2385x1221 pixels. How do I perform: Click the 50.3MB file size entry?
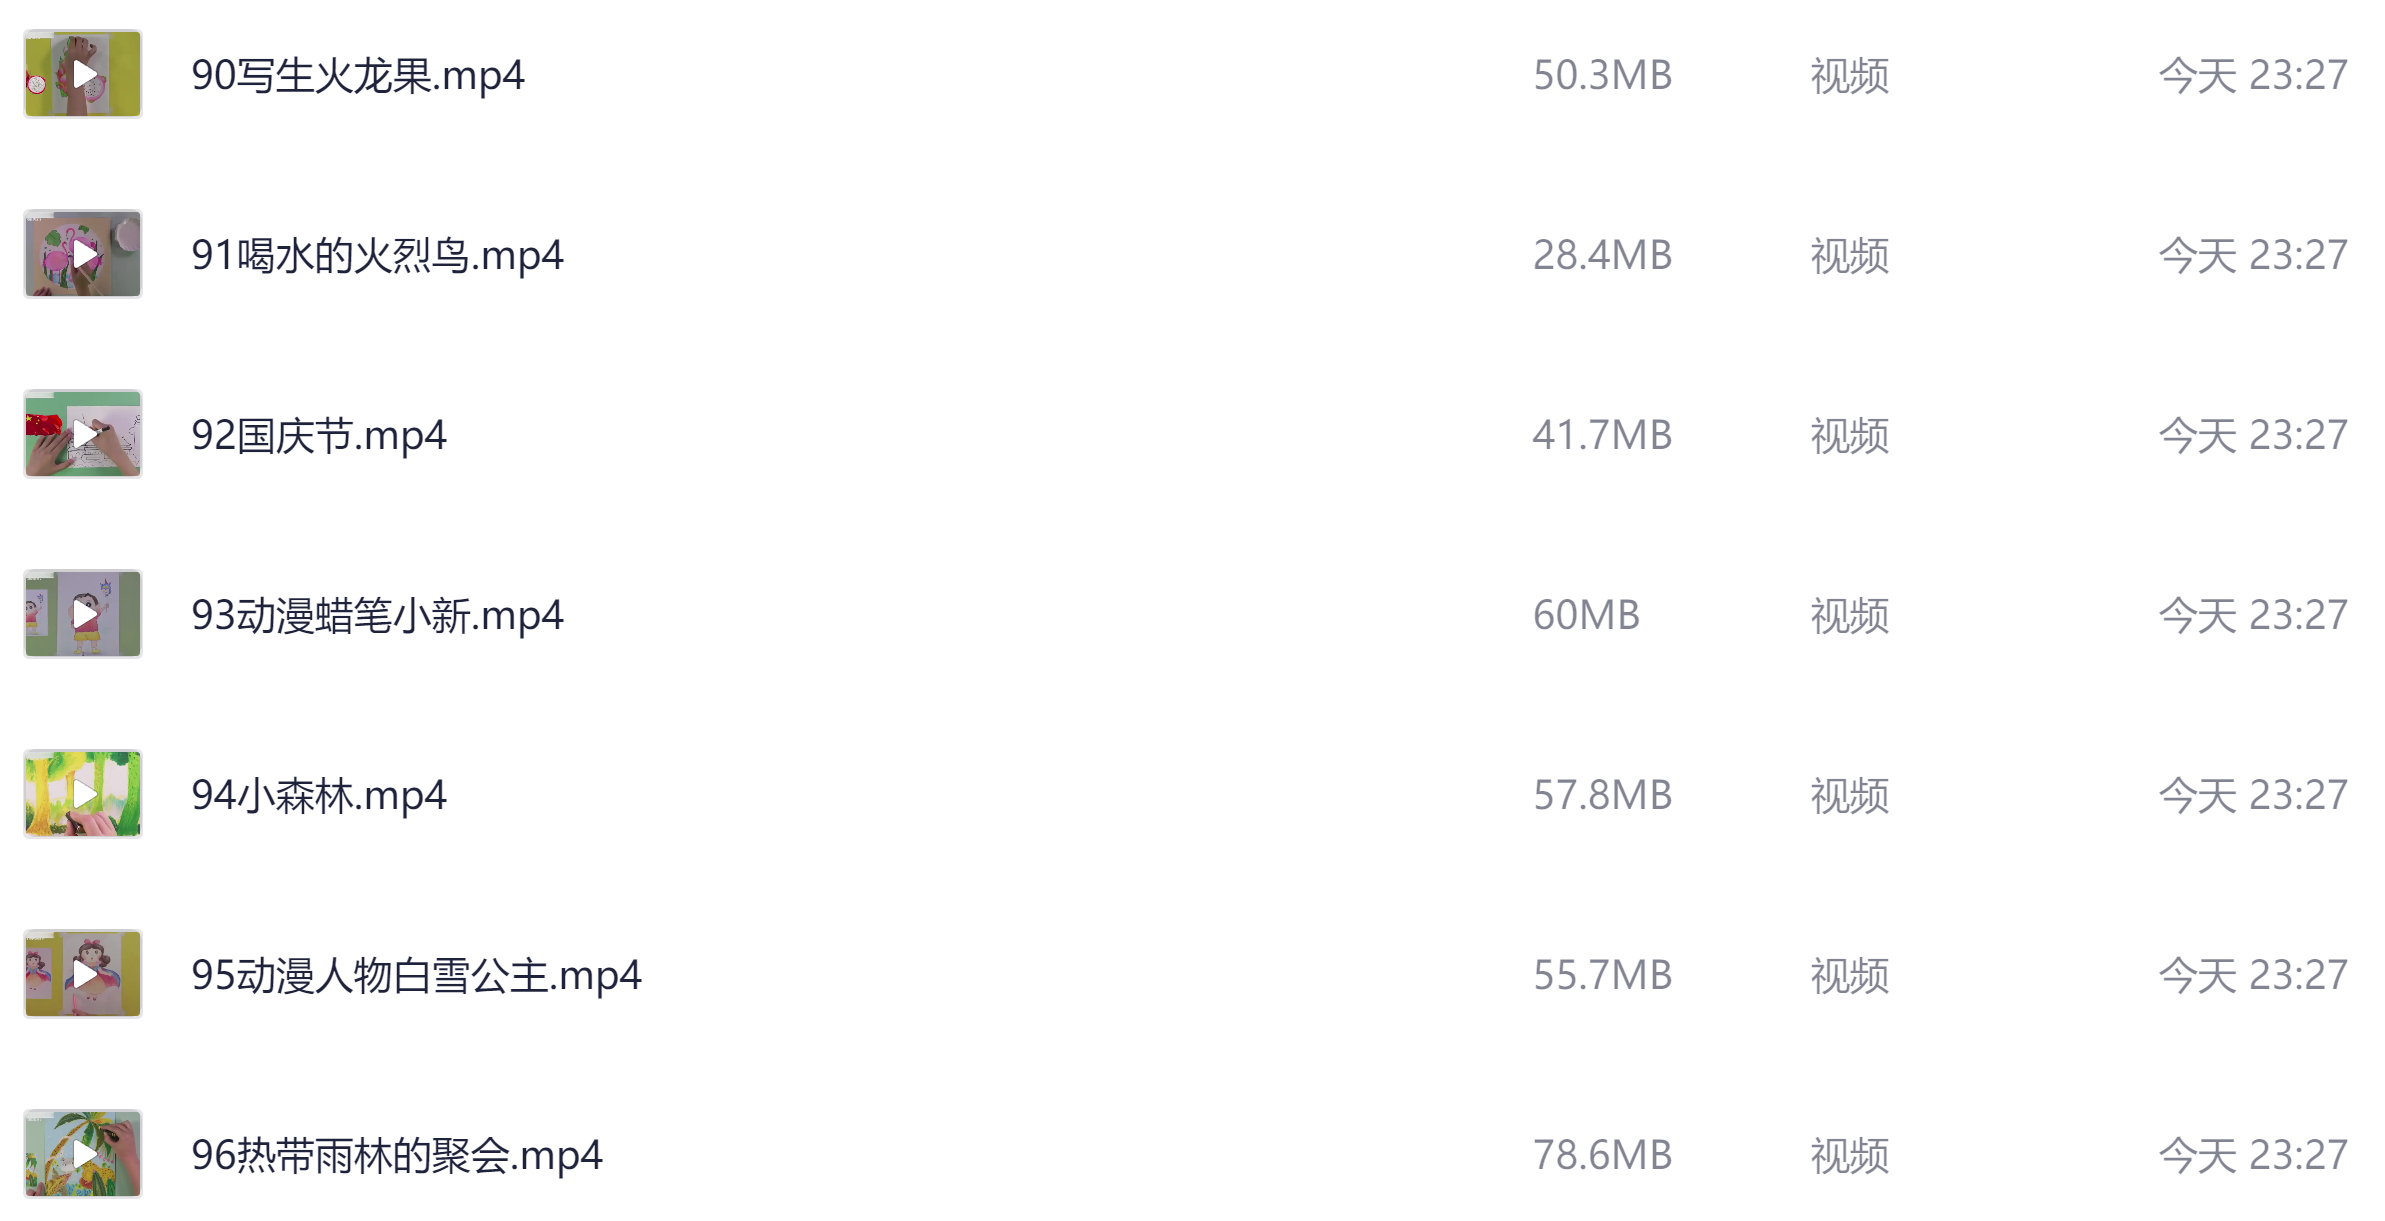tap(1602, 75)
